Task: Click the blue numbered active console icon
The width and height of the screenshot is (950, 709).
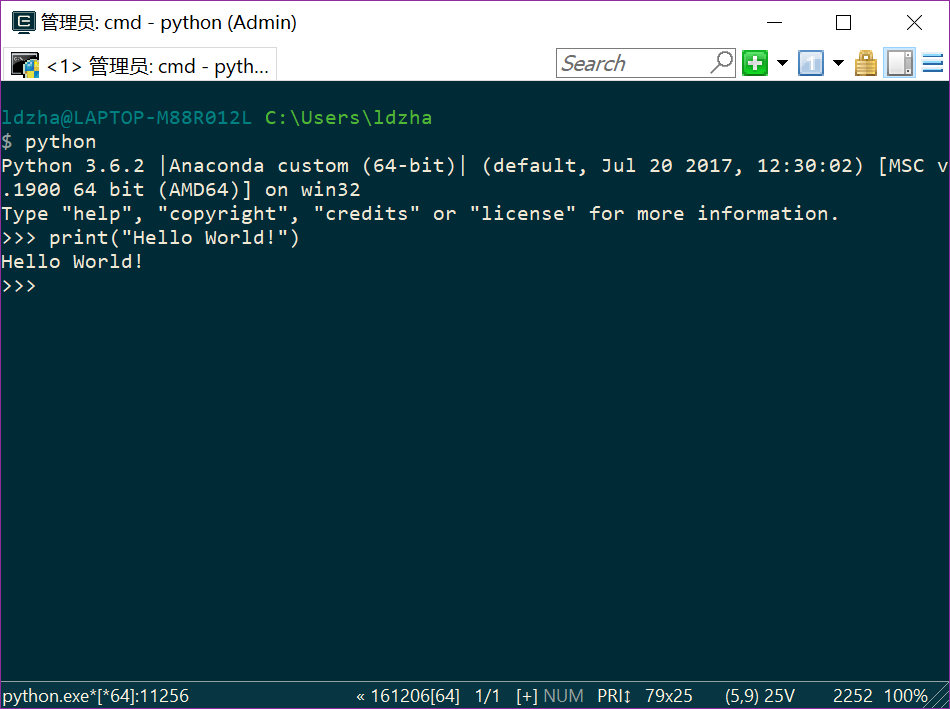Action: click(810, 62)
